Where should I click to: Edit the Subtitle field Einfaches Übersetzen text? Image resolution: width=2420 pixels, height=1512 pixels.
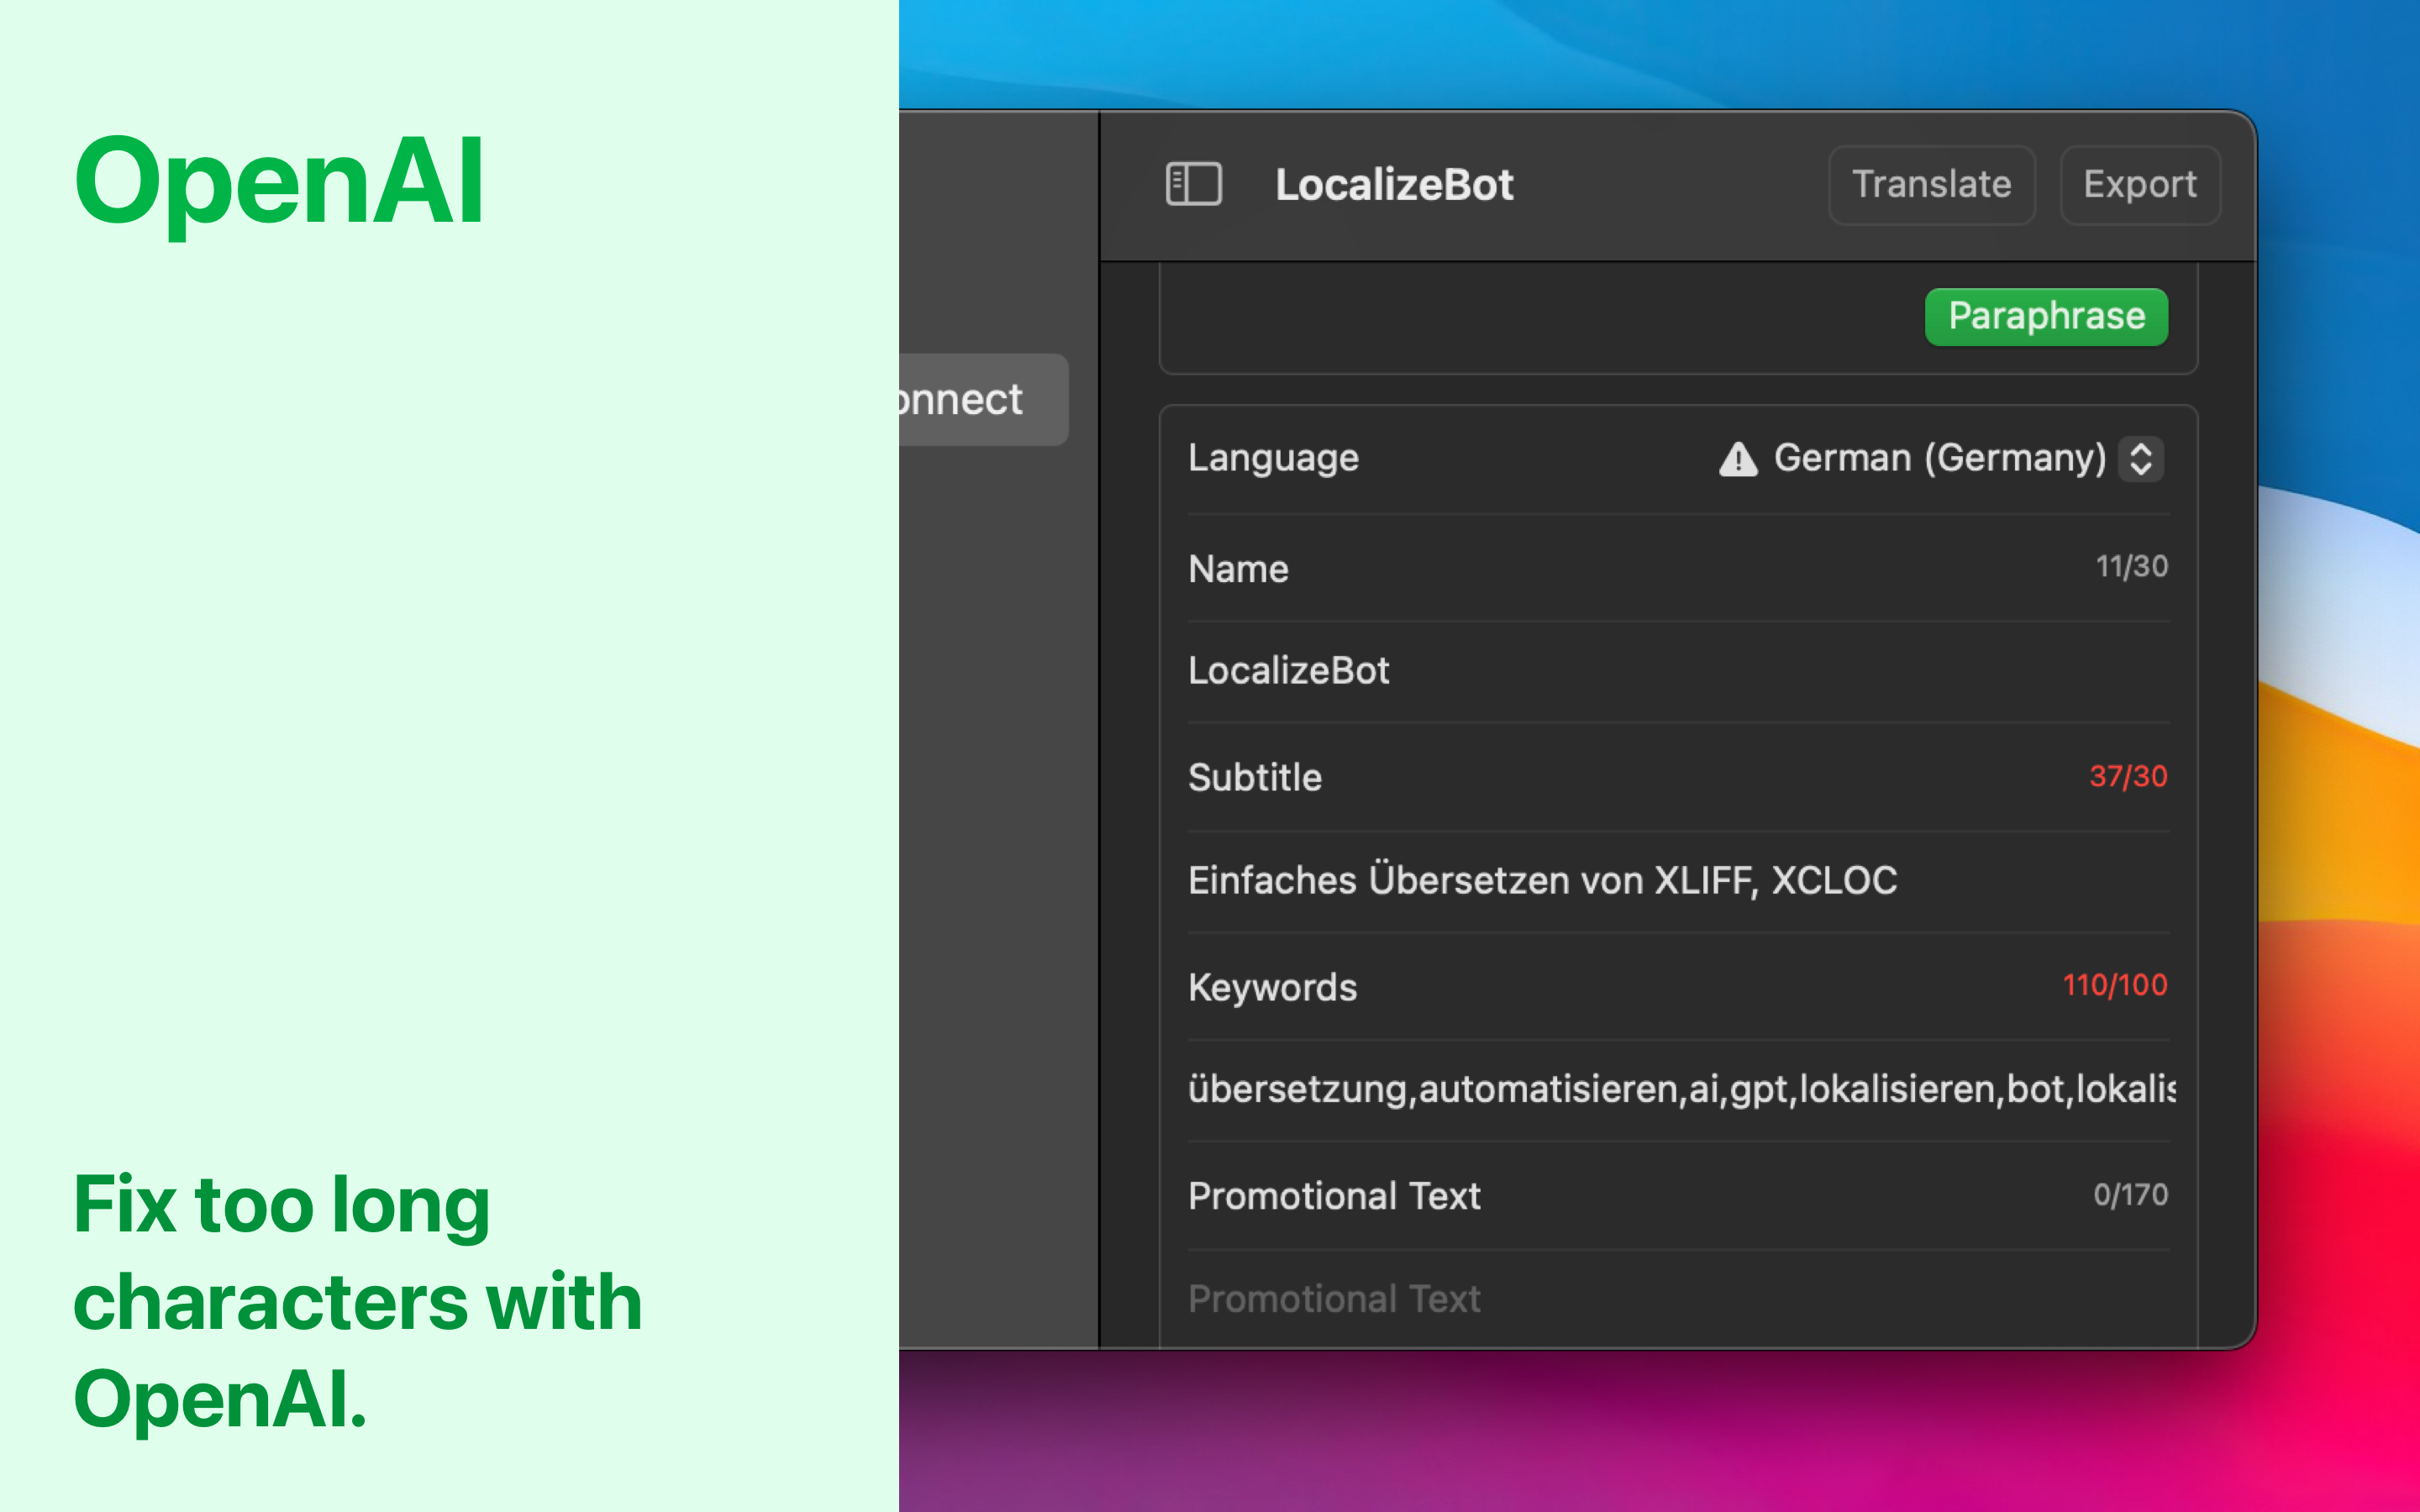[1678, 880]
